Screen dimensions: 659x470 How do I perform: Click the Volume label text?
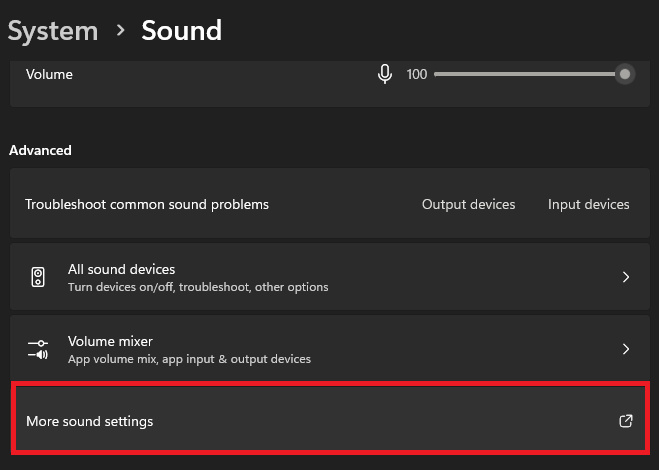point(49,74)
